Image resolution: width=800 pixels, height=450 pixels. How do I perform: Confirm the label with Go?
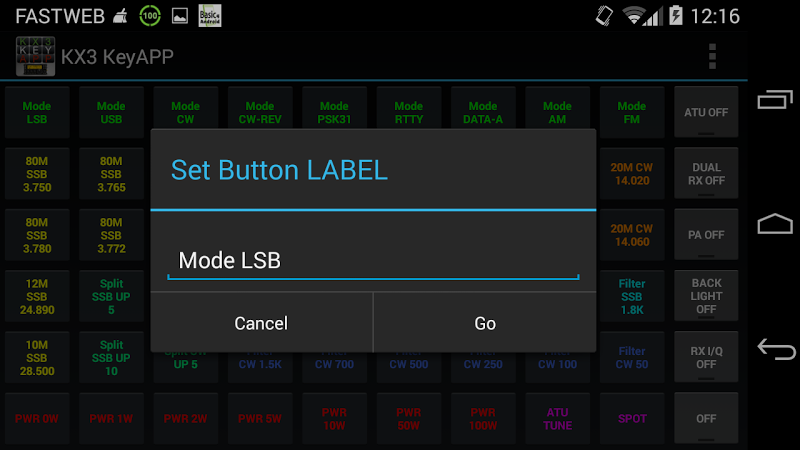[485, 322]
